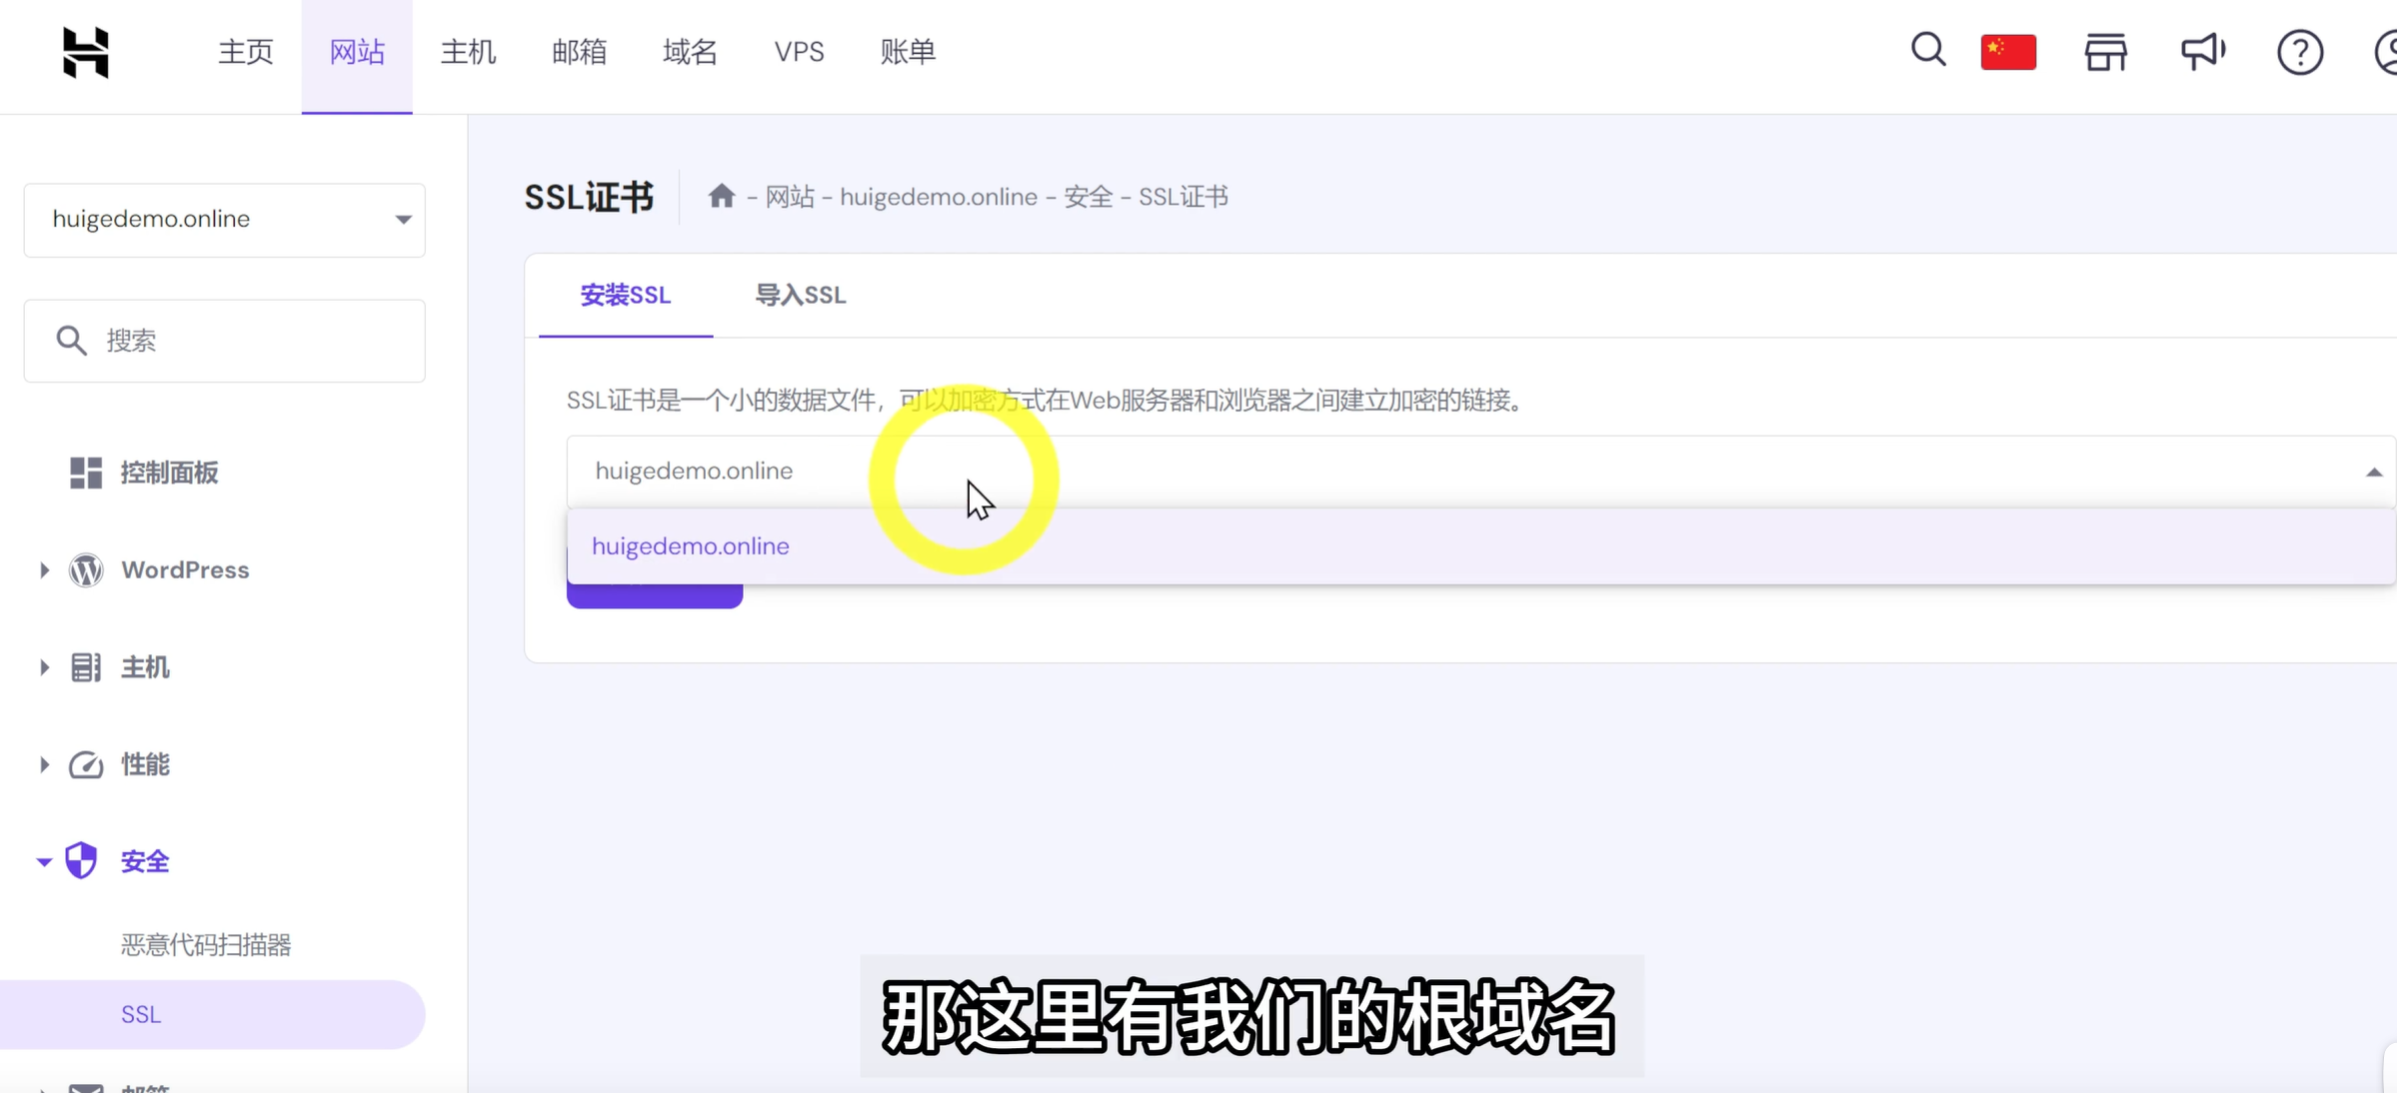Screen dimensions: 2397x1093
Task: Click the Hostinger logo
Action: (x=85, y=52)
